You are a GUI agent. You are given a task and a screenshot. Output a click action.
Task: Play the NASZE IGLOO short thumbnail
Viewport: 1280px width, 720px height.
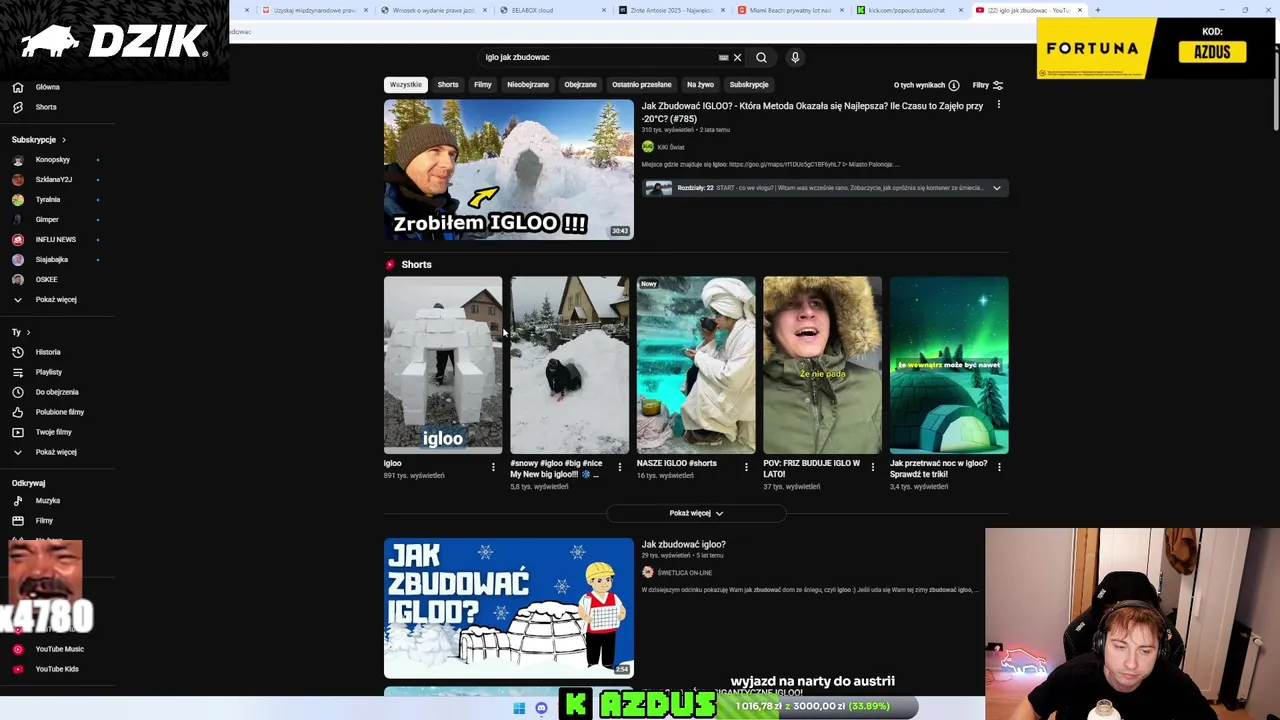(x=696, y=365)
